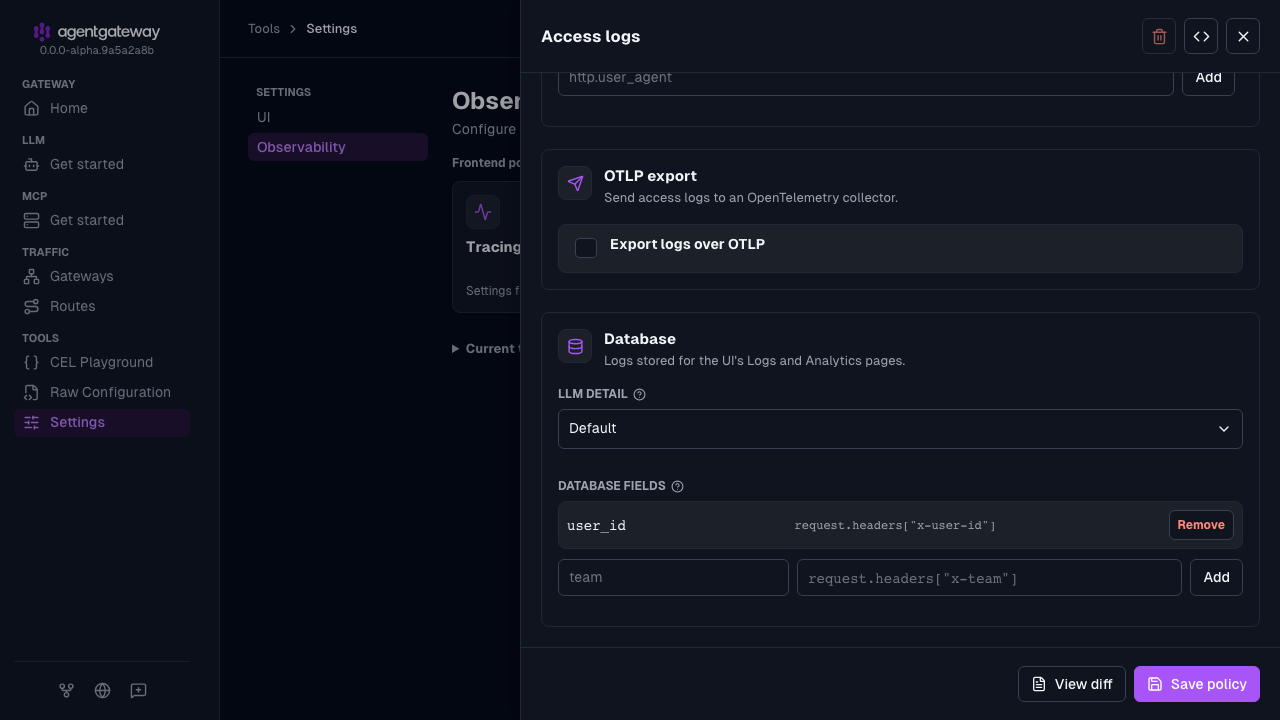Screen dimensions: 1280x720
Task: Click Add next to the team field
Action: (1216, 577)
